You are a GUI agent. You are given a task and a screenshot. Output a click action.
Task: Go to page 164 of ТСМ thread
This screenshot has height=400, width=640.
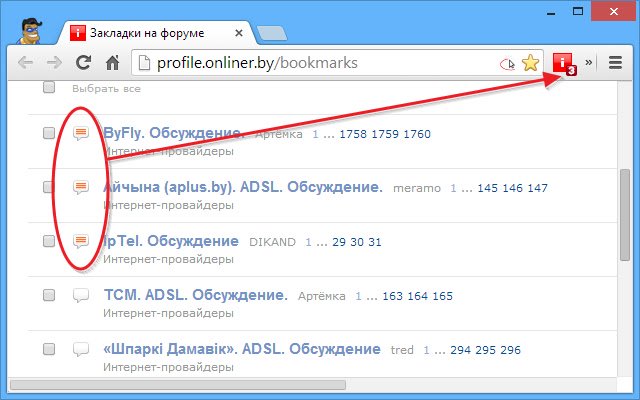click(x=418, y=296)
